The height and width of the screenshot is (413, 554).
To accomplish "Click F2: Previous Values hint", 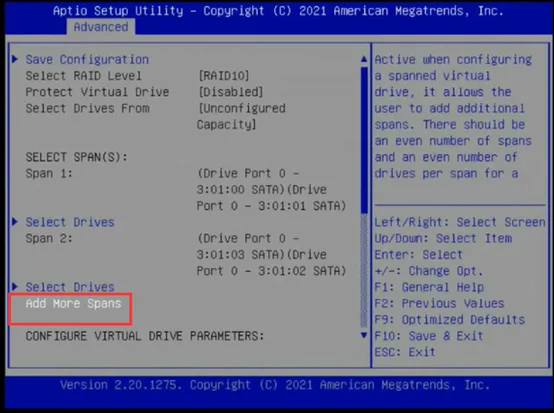I will 439,303.
